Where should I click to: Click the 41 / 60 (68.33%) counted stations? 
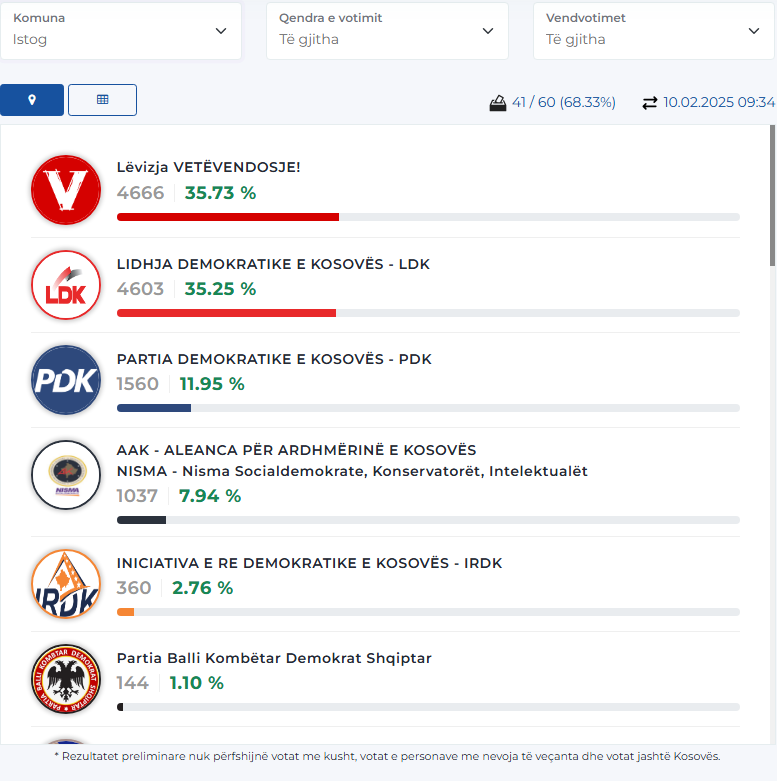pyautogui.click(x=564, y=102)
